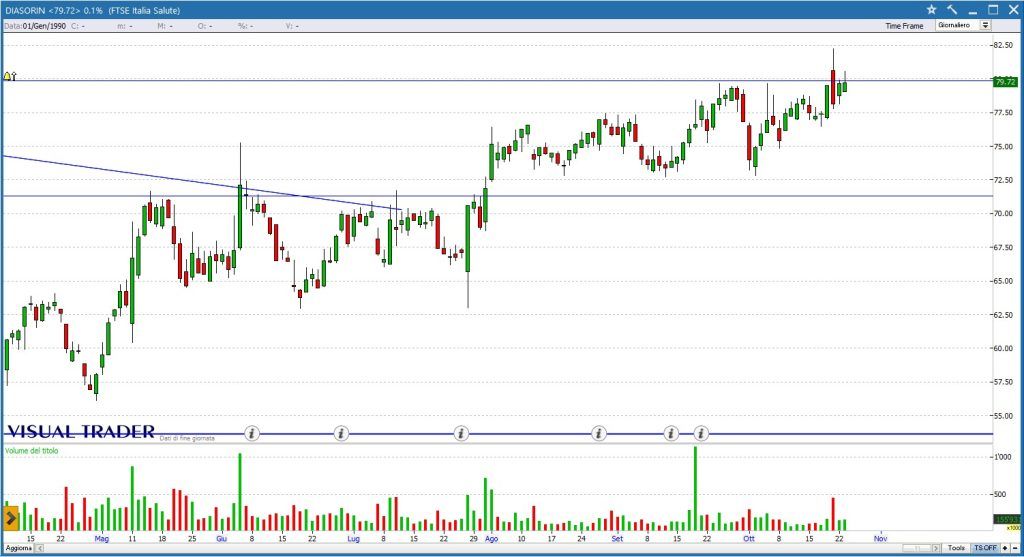
Task: Click the volume value 15593 label
Action: coord(1006,519)
